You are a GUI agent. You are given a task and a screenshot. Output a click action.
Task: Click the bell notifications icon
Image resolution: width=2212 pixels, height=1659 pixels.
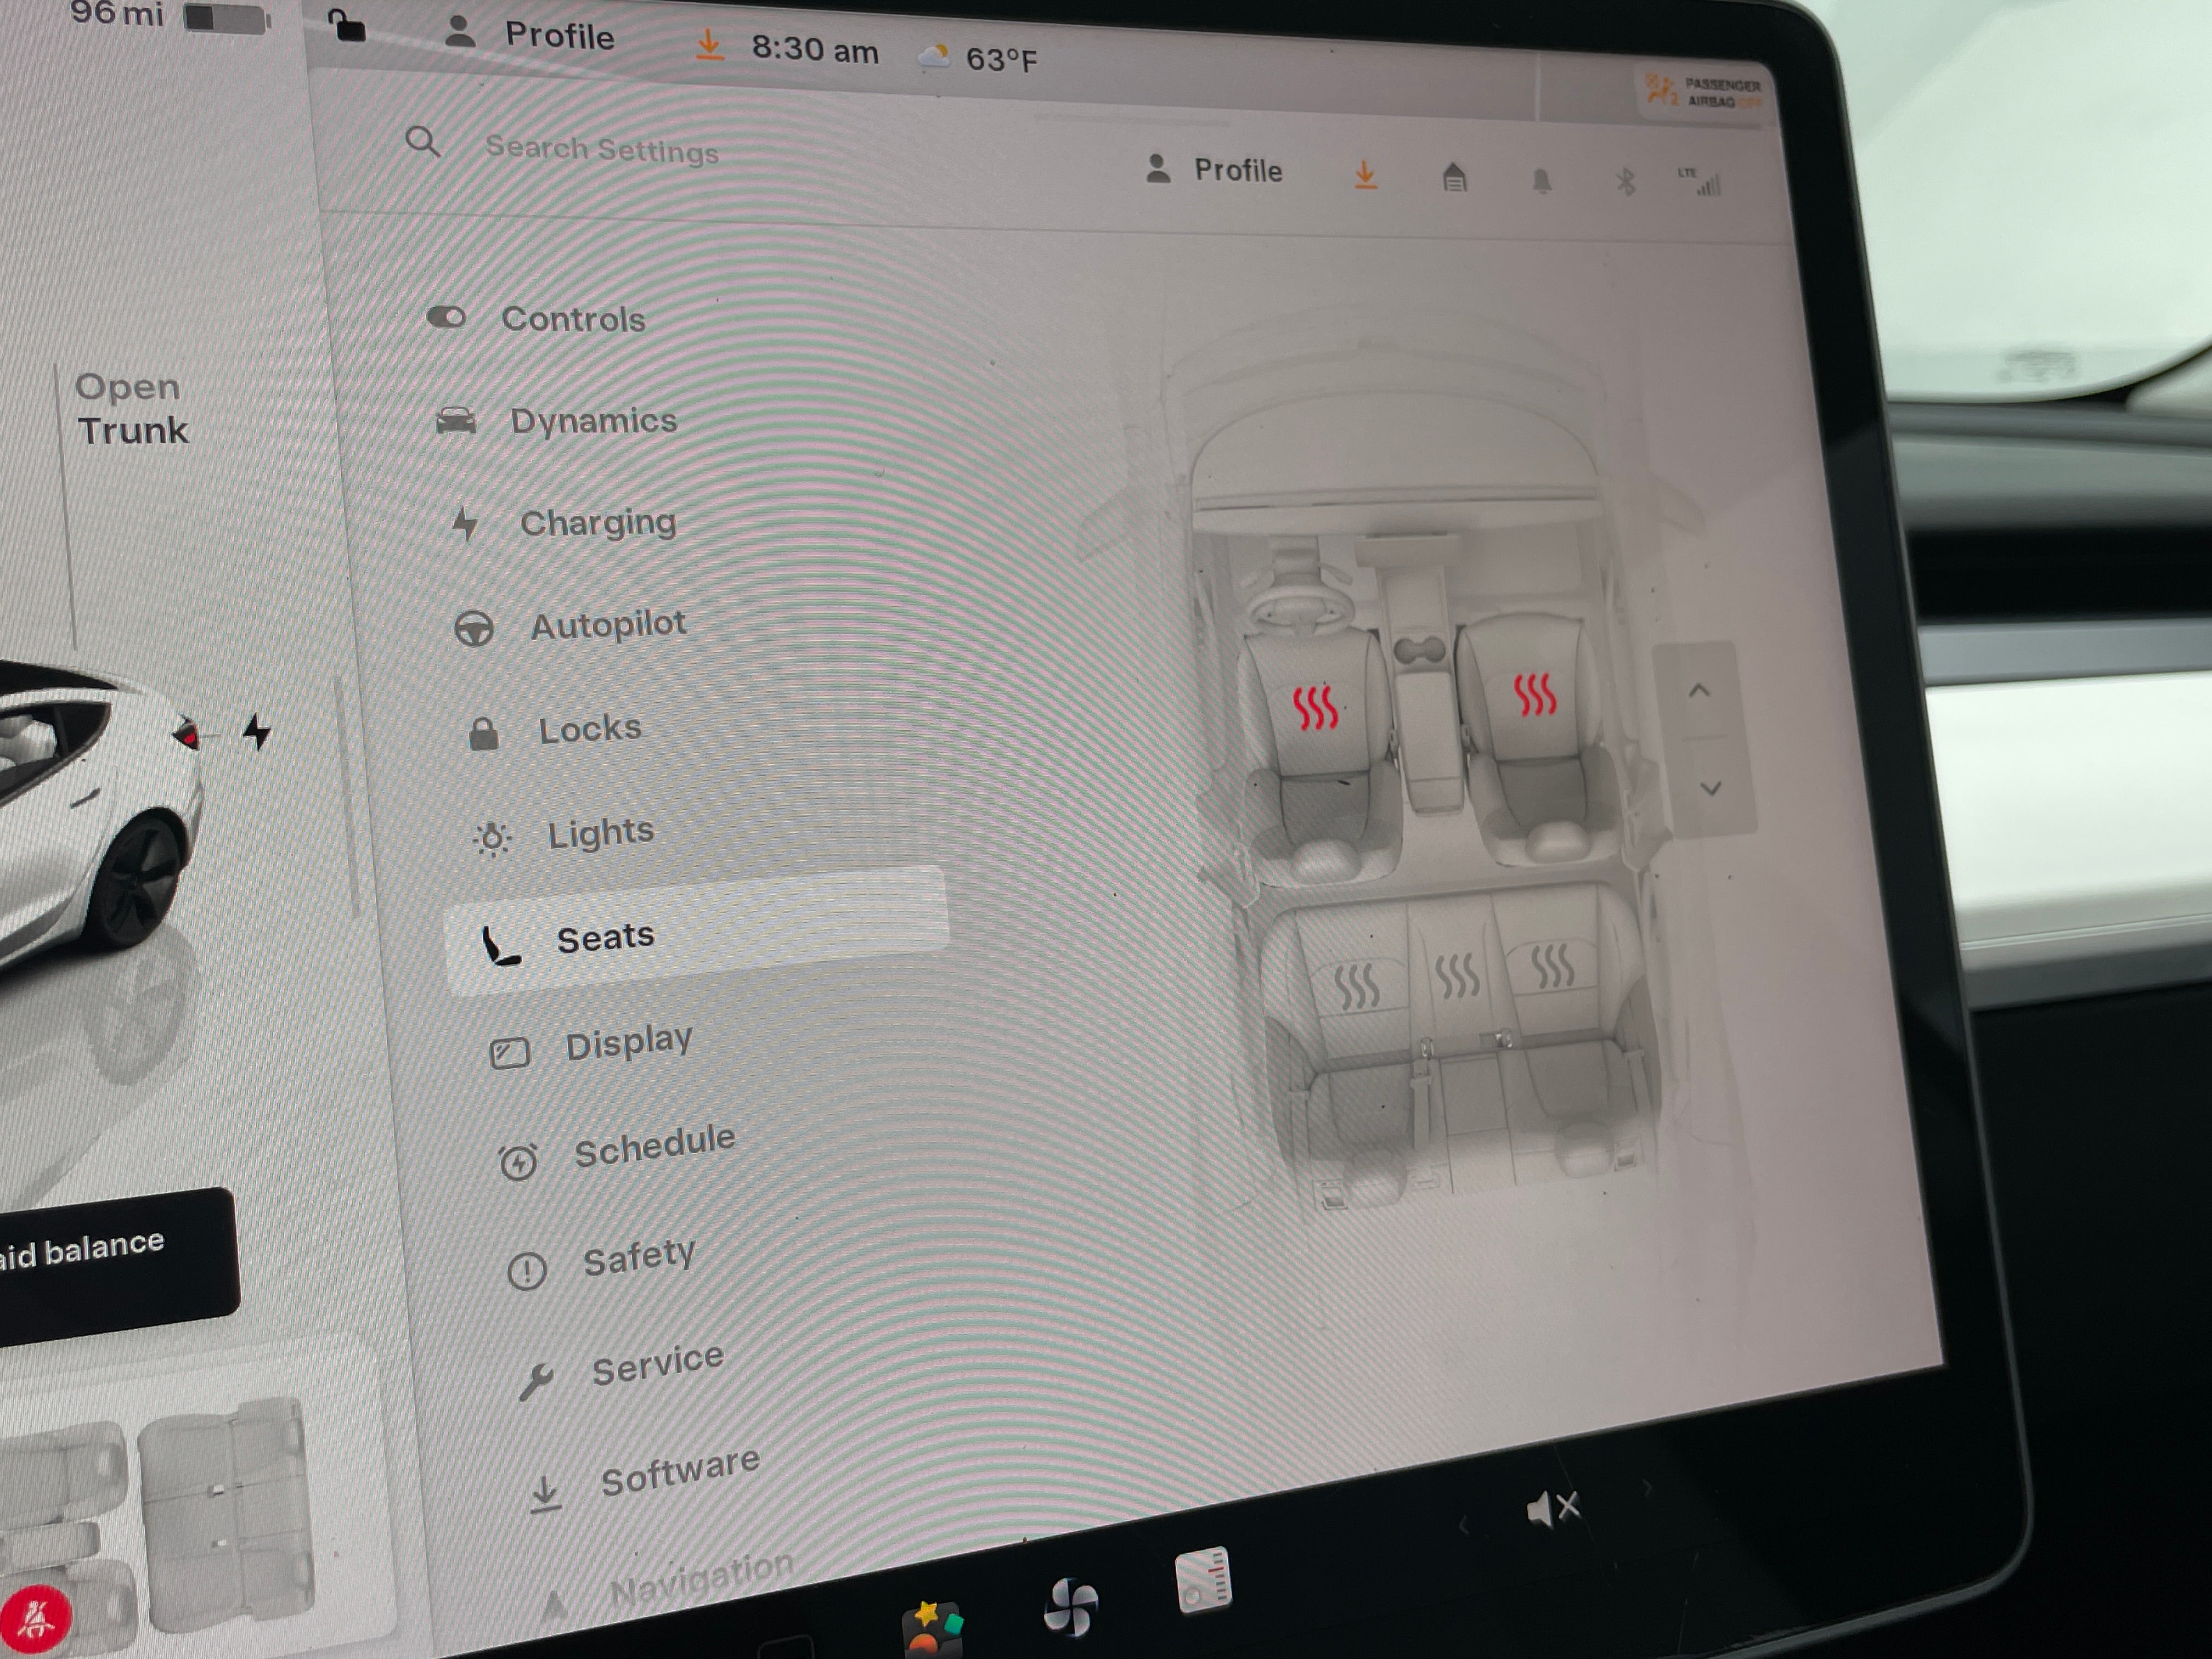(x=1541, y=181)
